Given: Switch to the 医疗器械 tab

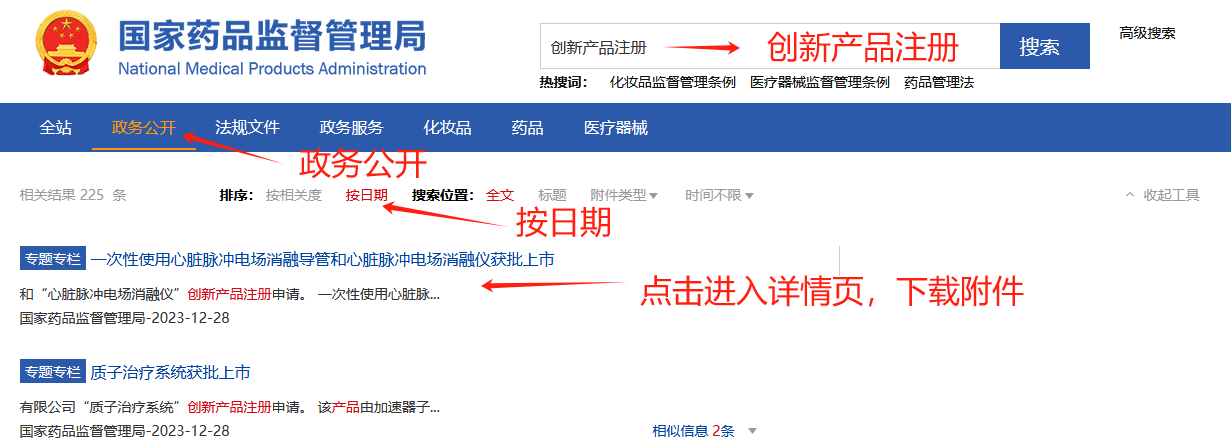Looking at the screenshot, I should [616, 127].
